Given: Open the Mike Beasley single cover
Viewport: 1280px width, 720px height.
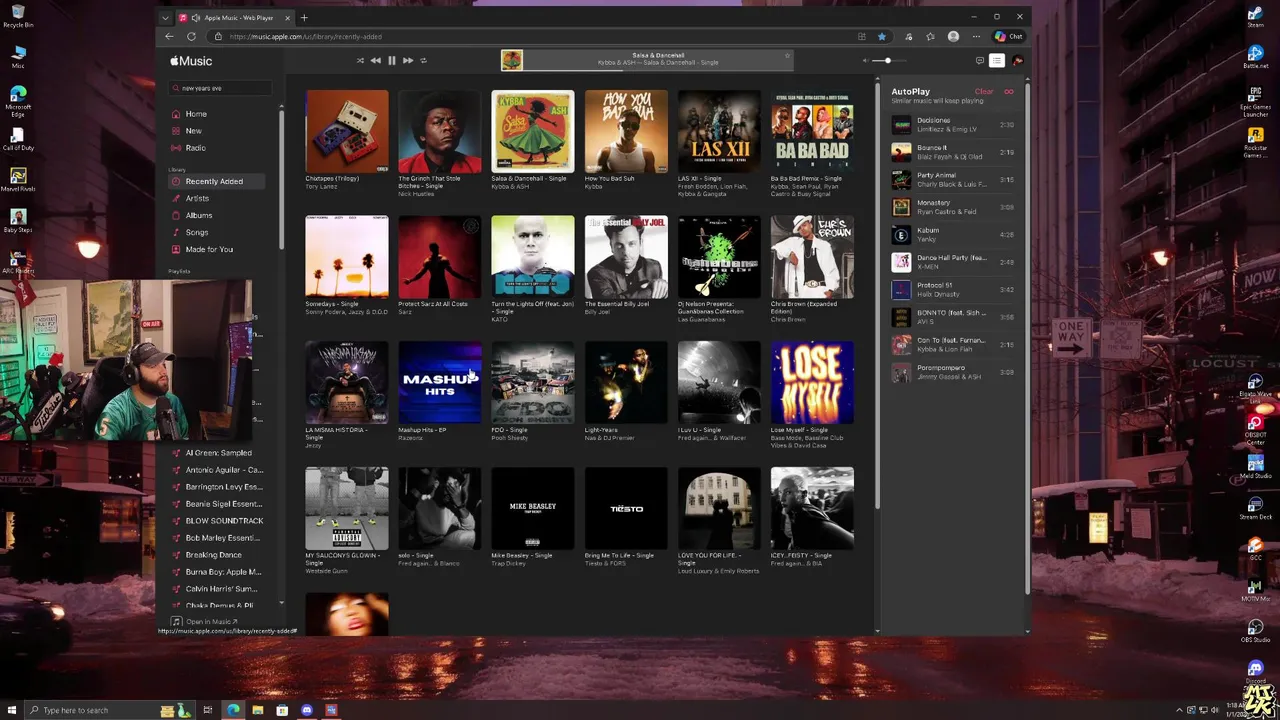Looking at the screenshot, I should (x=533, y=508).
